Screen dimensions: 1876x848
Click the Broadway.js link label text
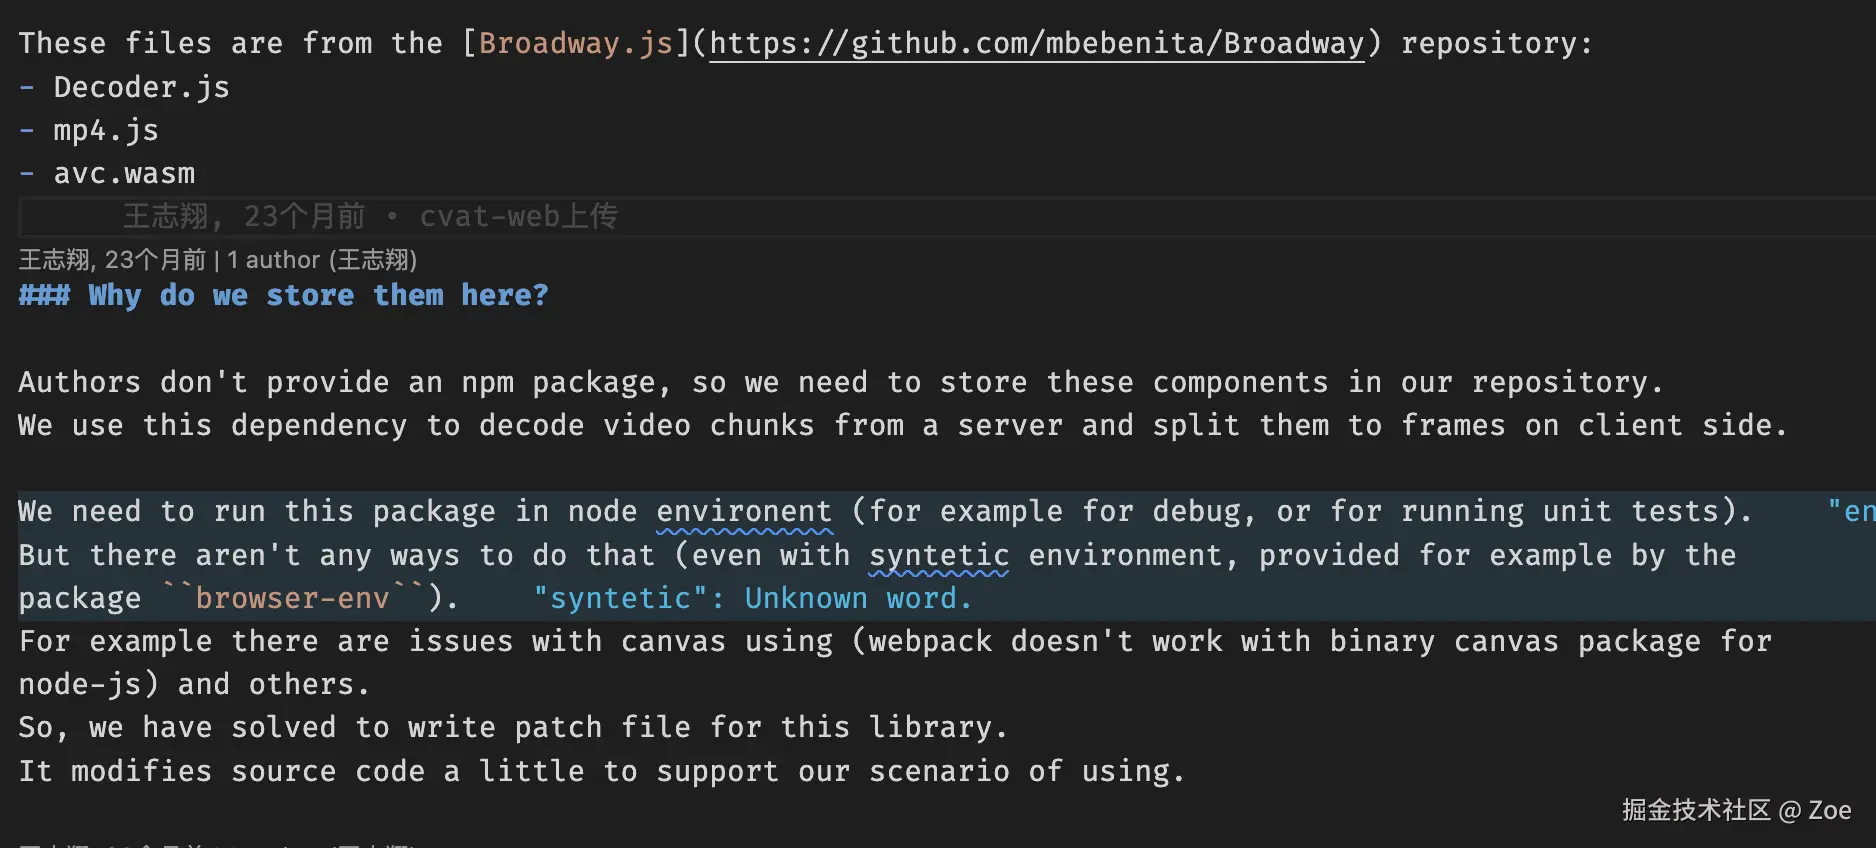point(575,43)
